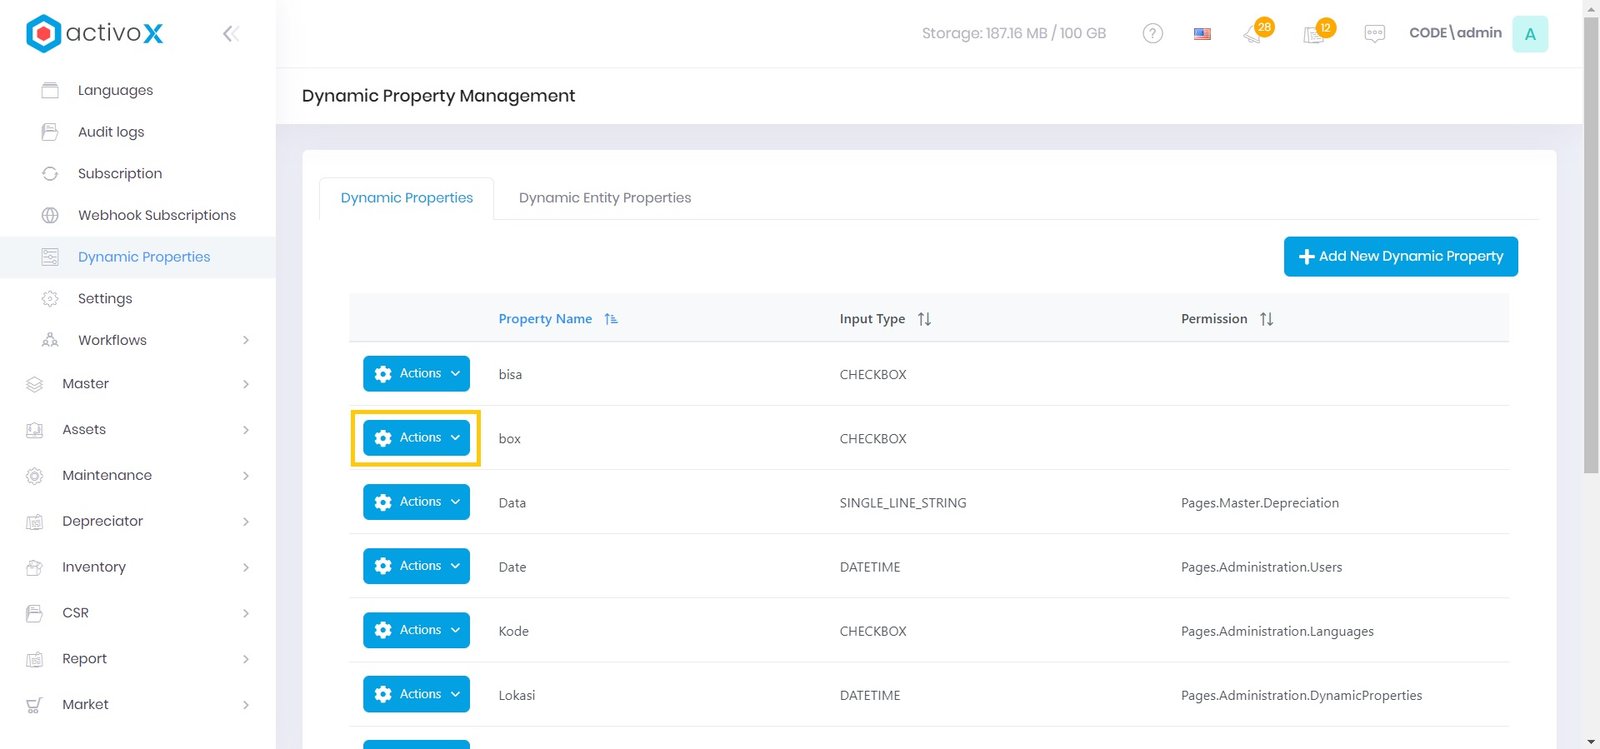Click Add New Dynamic Property button
1600x749 pixels.
pyautogui.click(x=1400, y=256)
